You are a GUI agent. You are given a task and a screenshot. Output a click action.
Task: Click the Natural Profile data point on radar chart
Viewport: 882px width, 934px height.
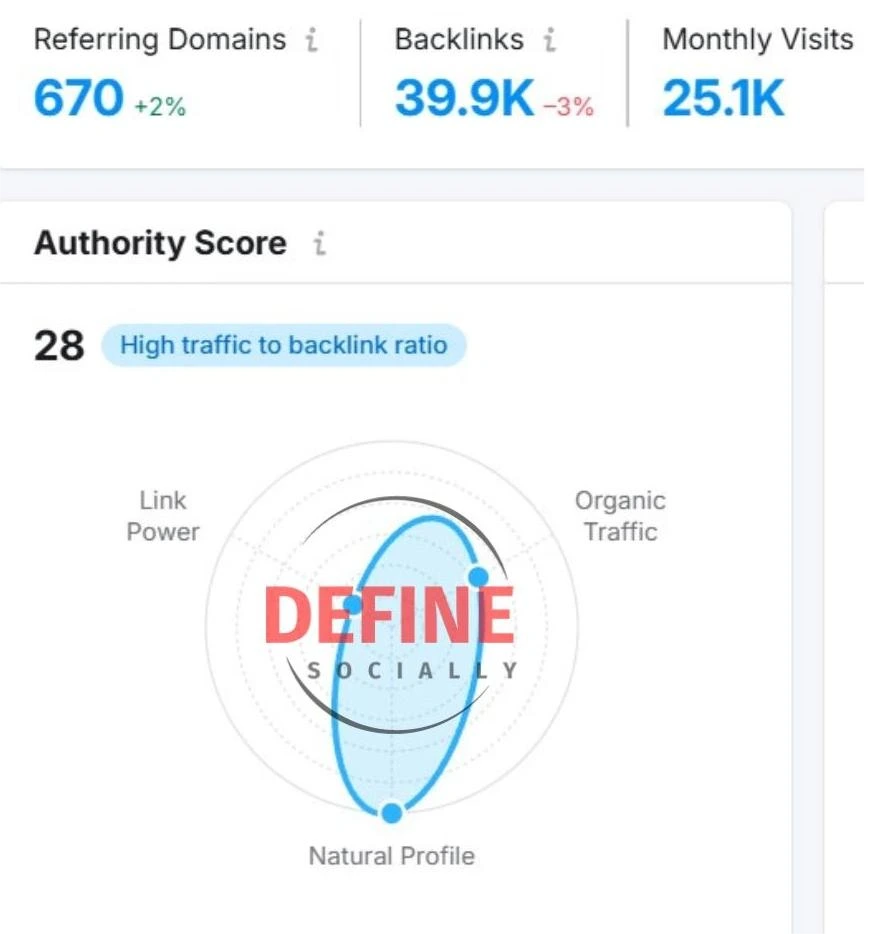pos(392,813)
